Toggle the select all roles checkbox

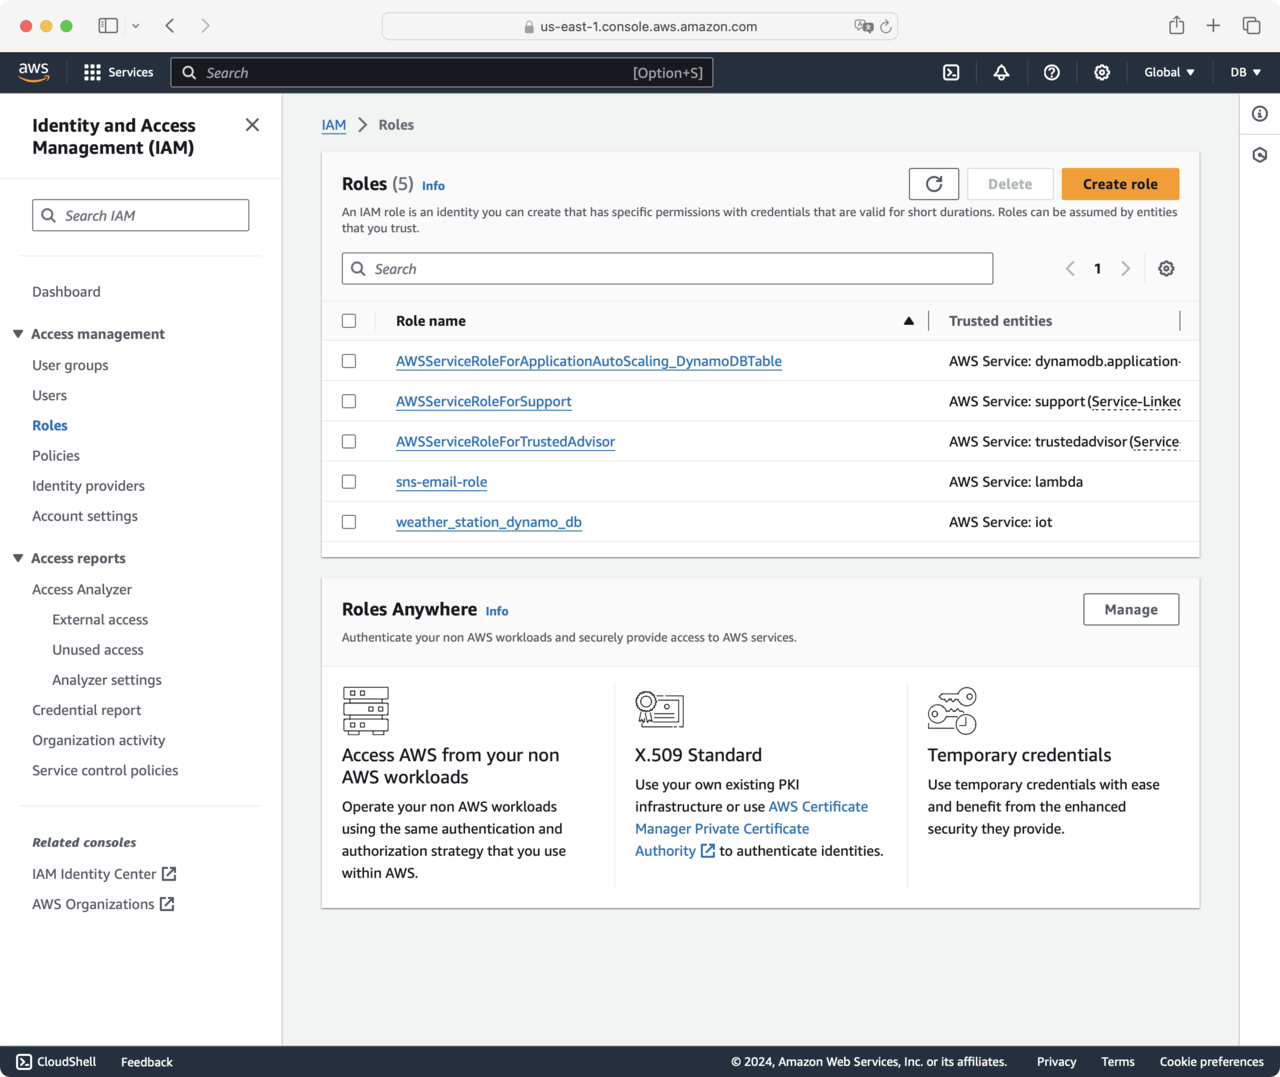click(349, 321)
